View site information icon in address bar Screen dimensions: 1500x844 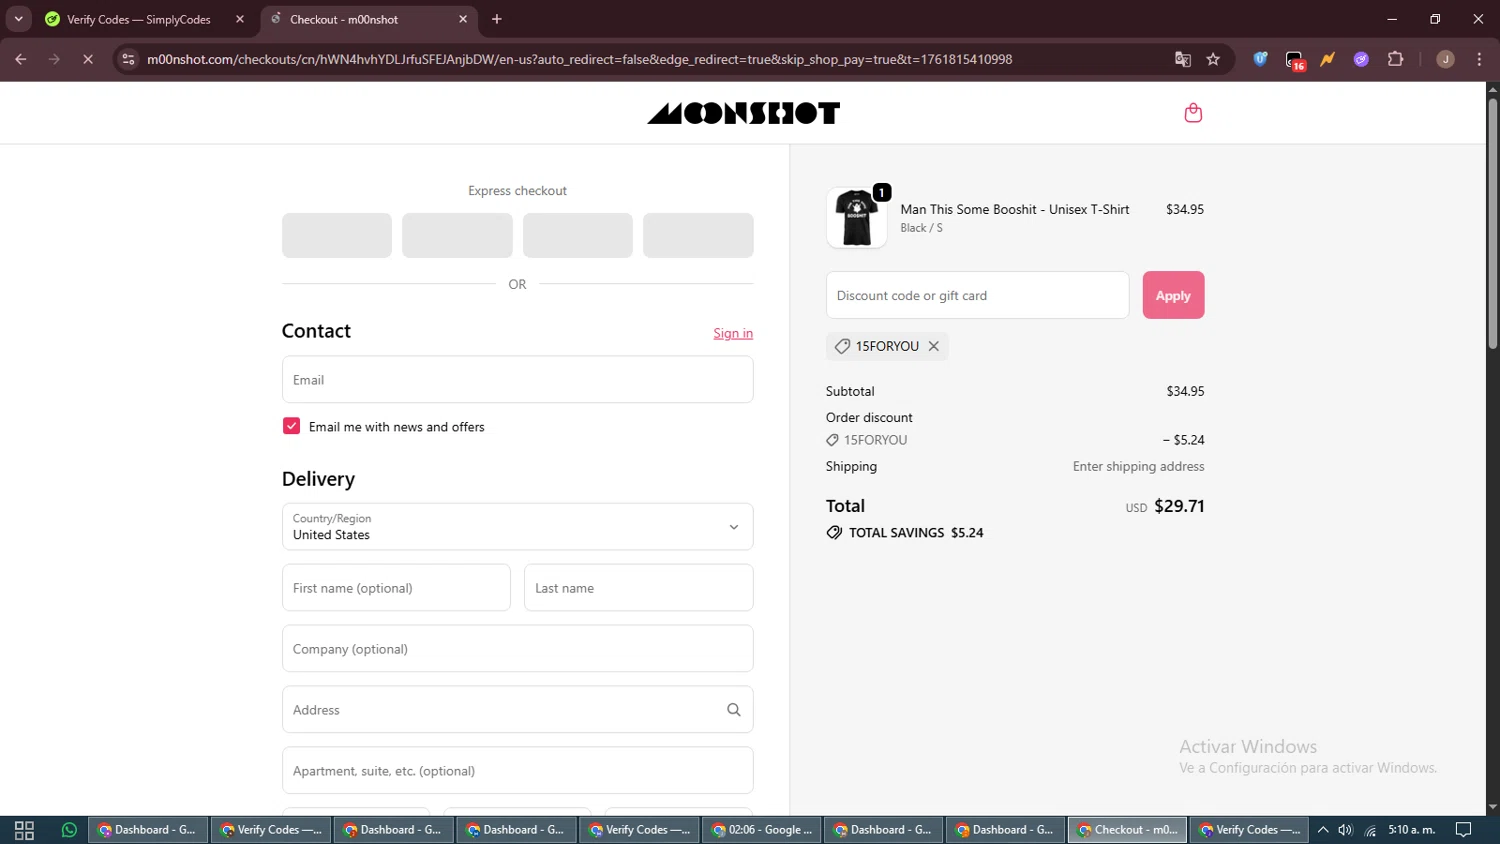pyautogui.click(x=128, y=59)
